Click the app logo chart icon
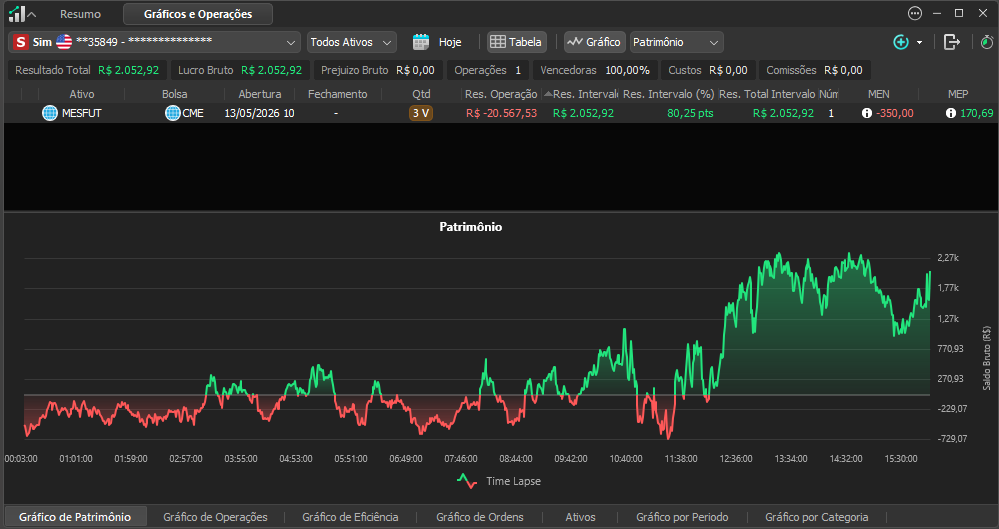This screenshot has width=999, height=529. pos(17,13)
